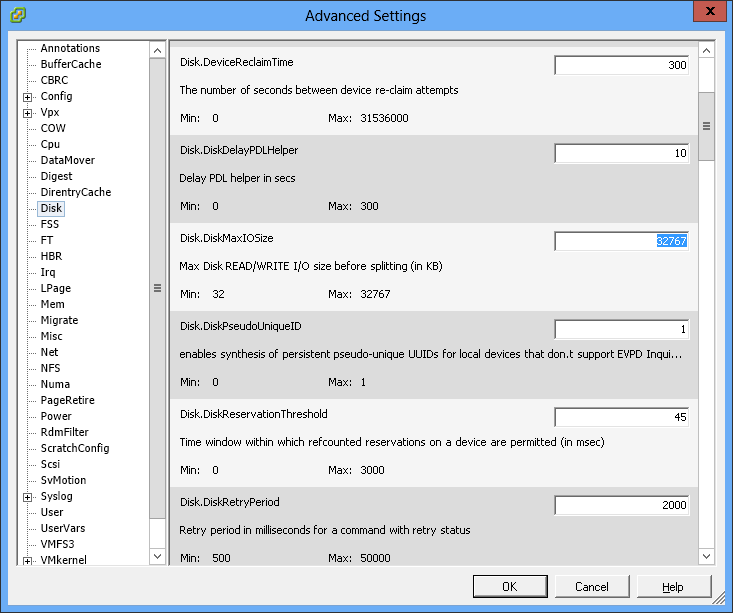Expand the Config tree node
Image resolution: width=733 pixels, height=613 pixels.
click(28, 97)
